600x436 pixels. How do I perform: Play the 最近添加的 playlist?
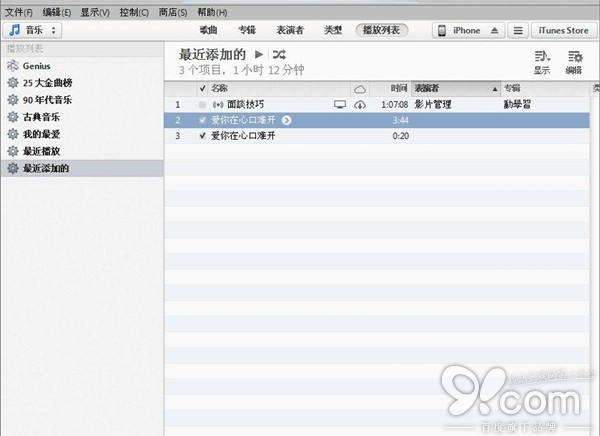[259, 54]
